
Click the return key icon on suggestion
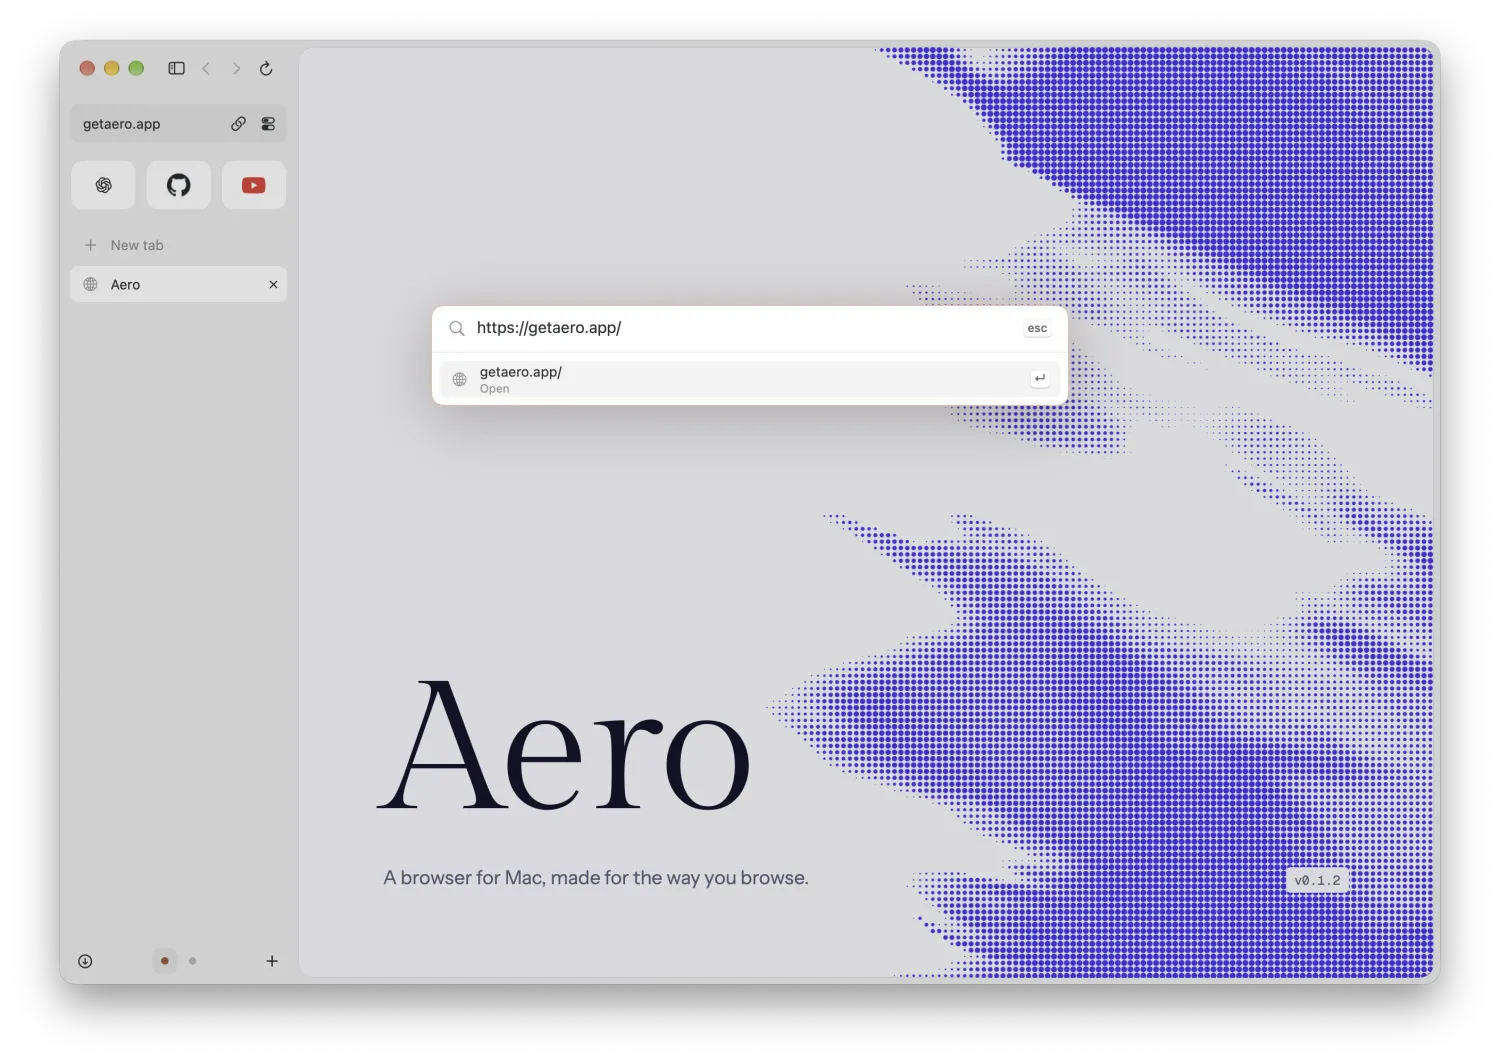[1040, 379]
